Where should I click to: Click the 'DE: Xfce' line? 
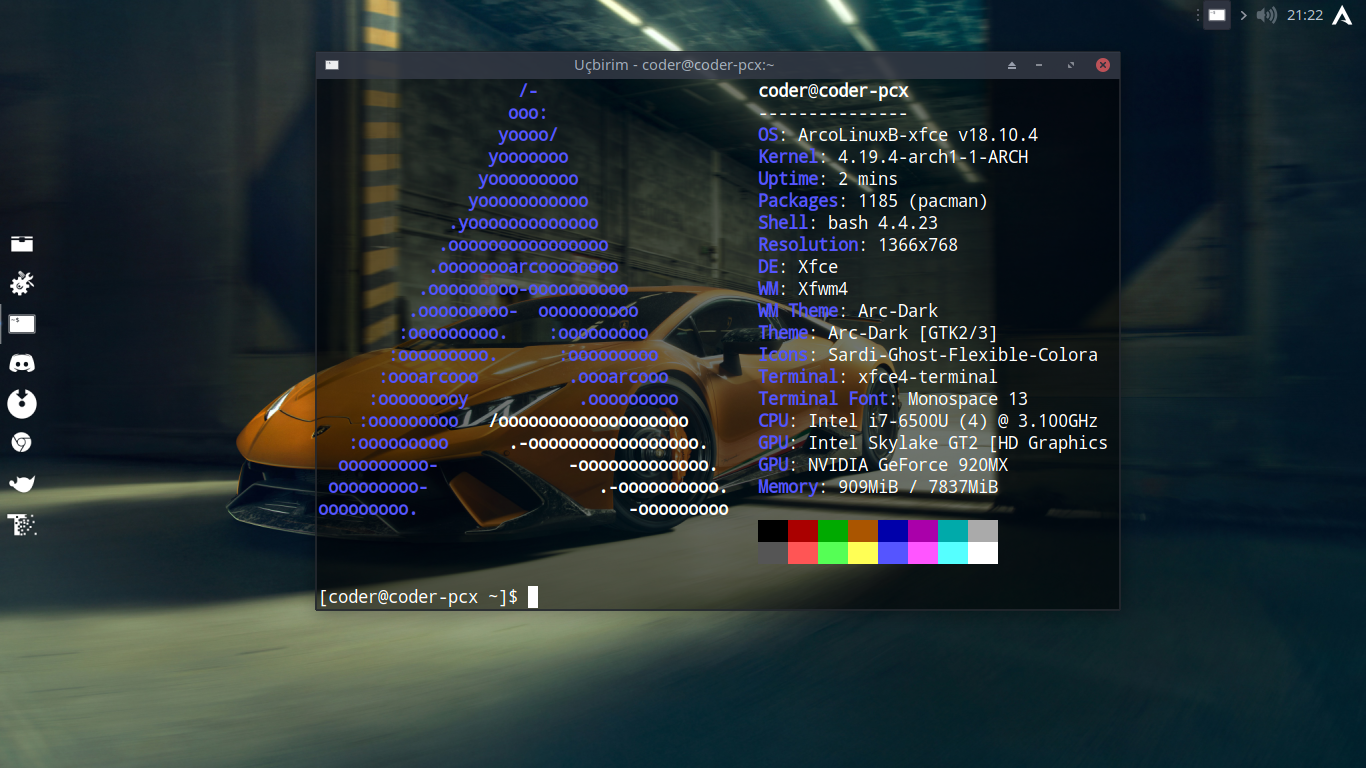coord(798,267)
